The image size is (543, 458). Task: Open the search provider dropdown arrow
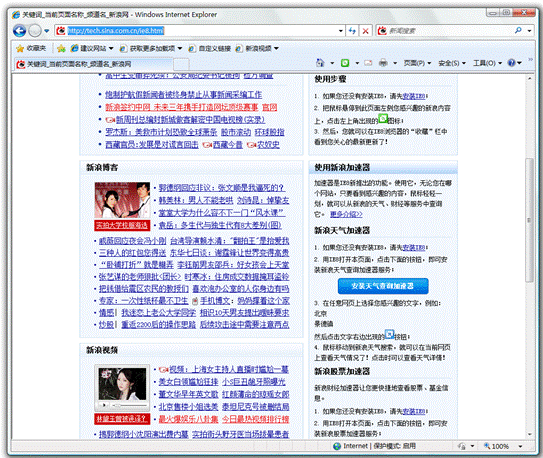click(529, 31)
